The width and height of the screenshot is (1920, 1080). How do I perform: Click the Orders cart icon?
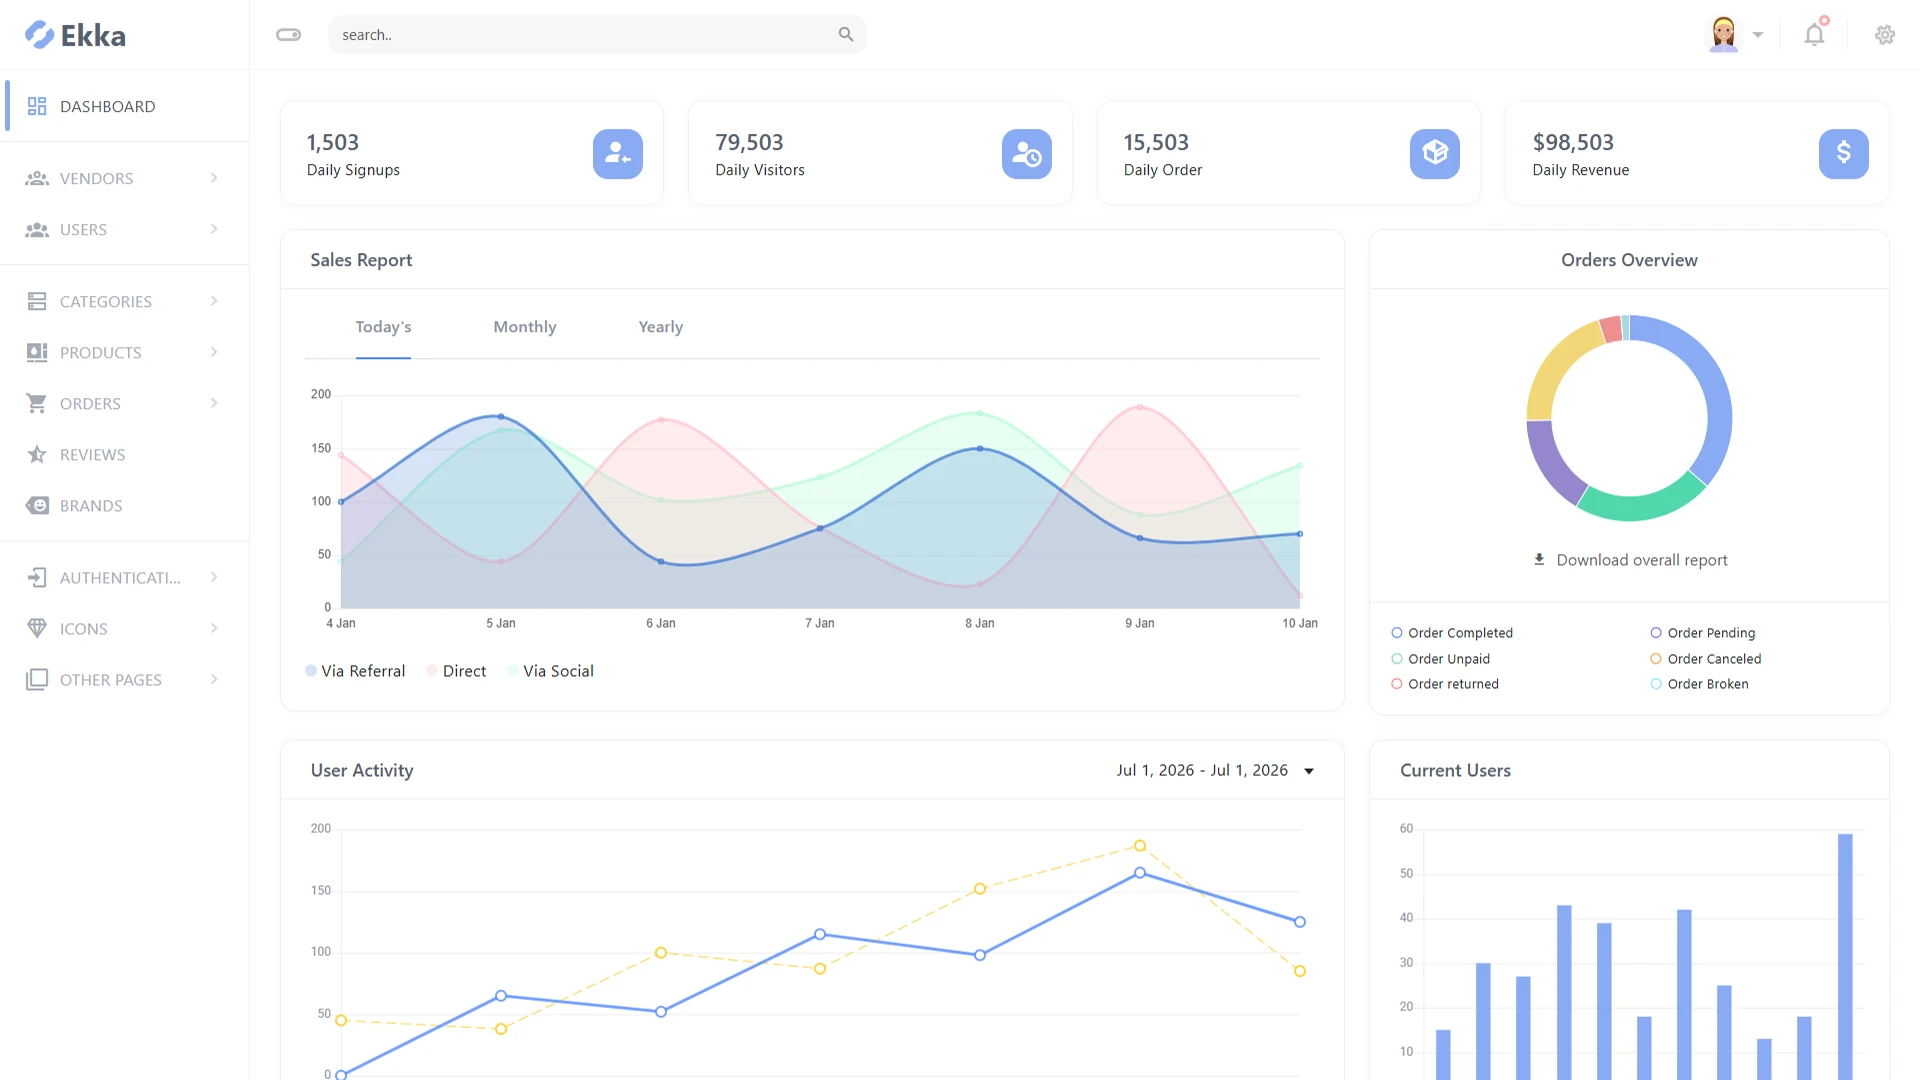point(37,403)
